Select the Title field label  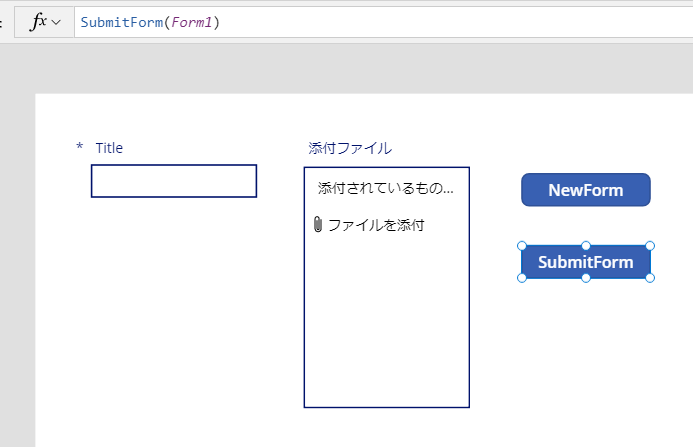coord(109,148)
